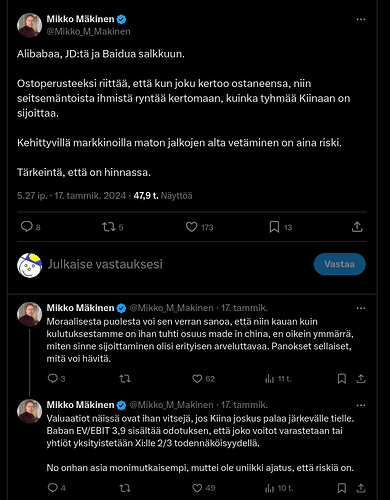Like the Valuaatiot reply with 49 likes
390x500 pixels.
(204, 488)
